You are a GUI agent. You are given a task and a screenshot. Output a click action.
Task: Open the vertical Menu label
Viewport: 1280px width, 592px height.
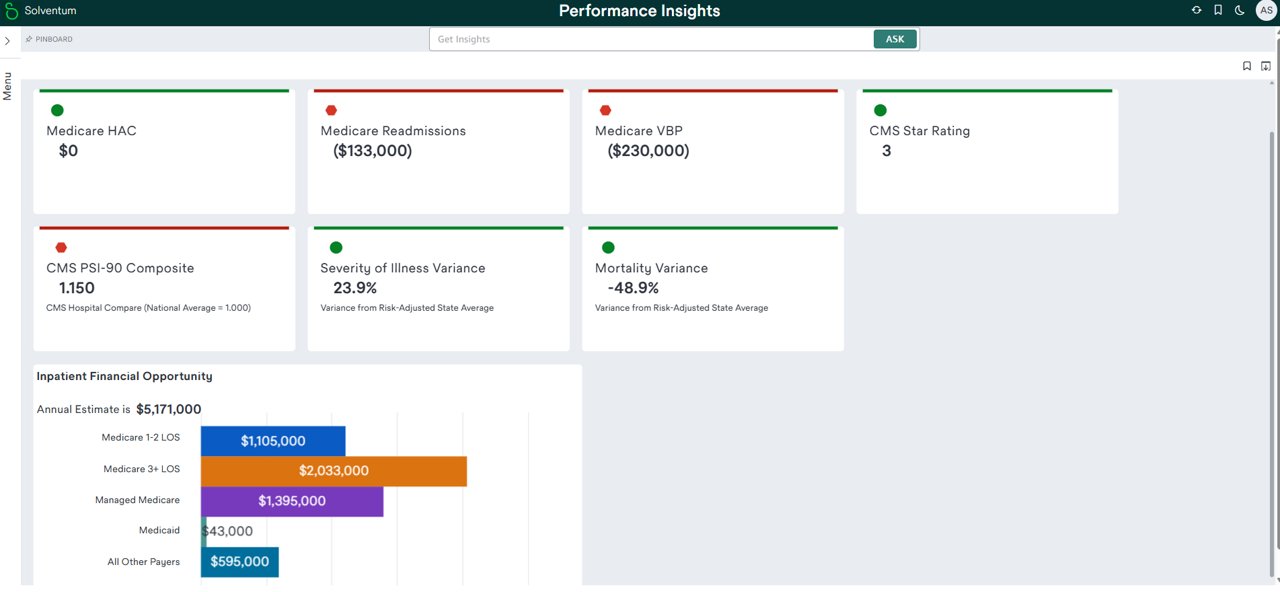8,85
